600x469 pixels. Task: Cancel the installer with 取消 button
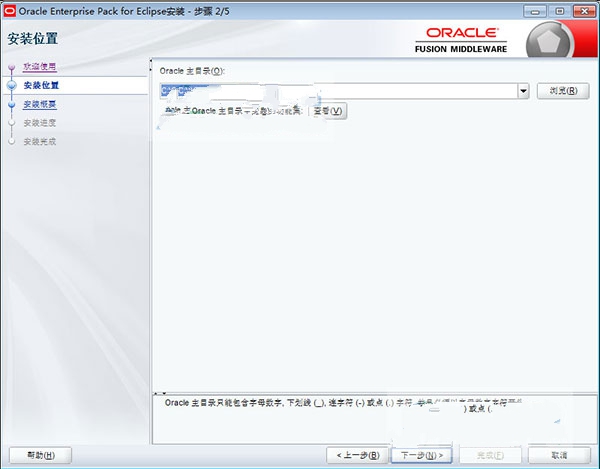(x=559, y=455)
